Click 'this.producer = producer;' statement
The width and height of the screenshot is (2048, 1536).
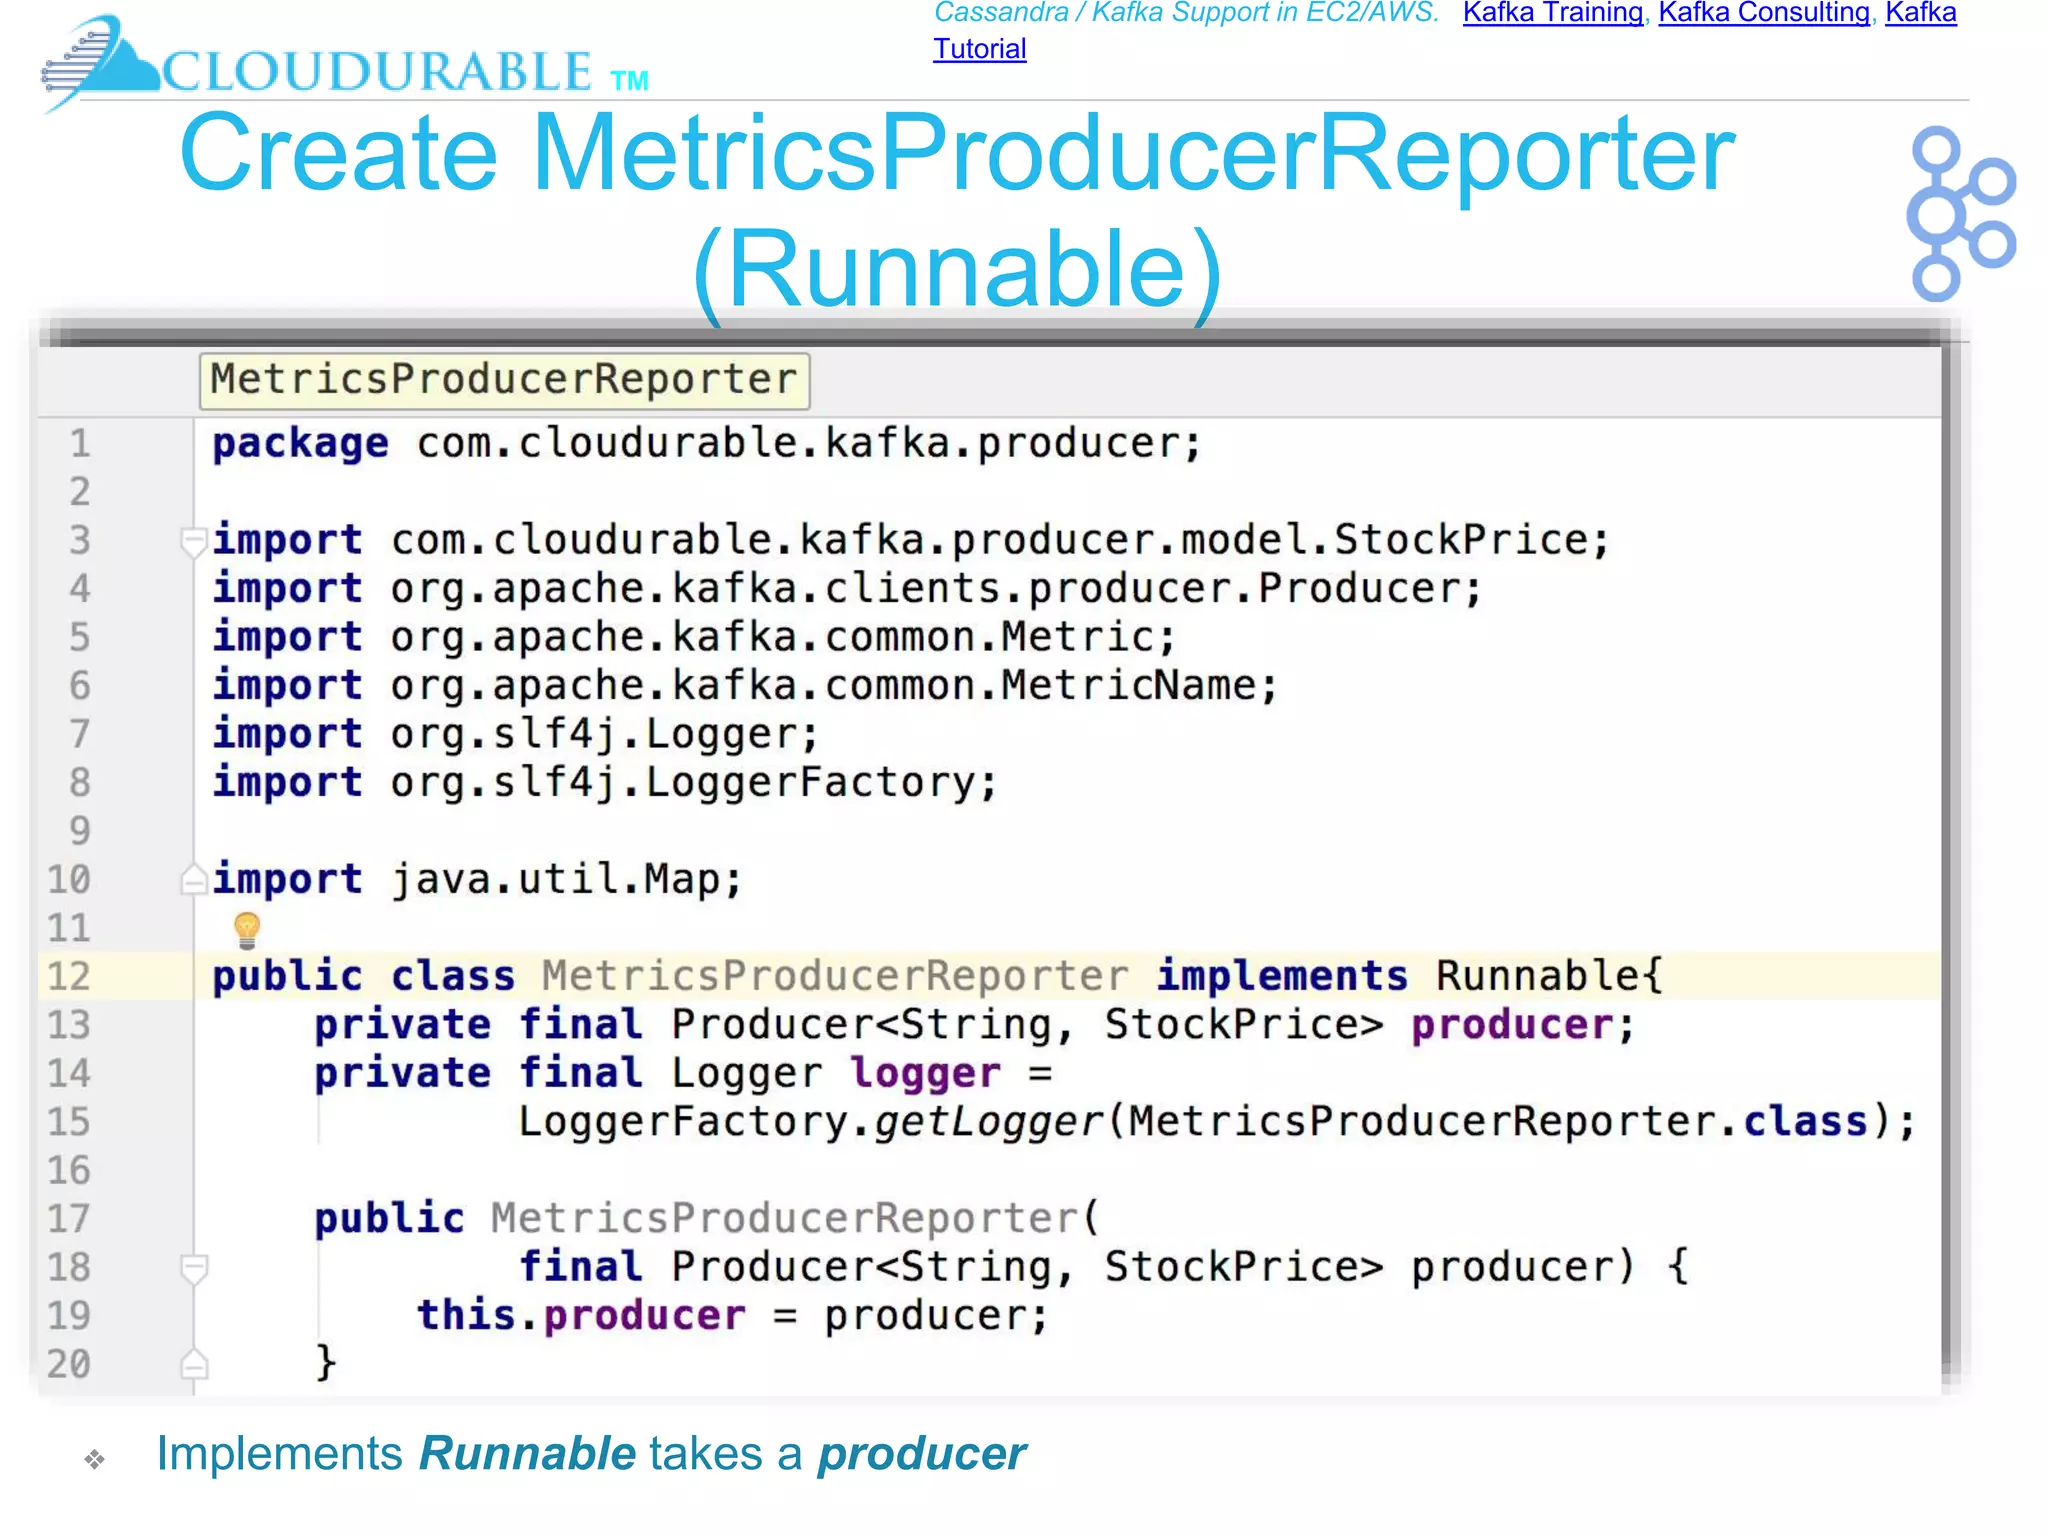[733, 1316]
